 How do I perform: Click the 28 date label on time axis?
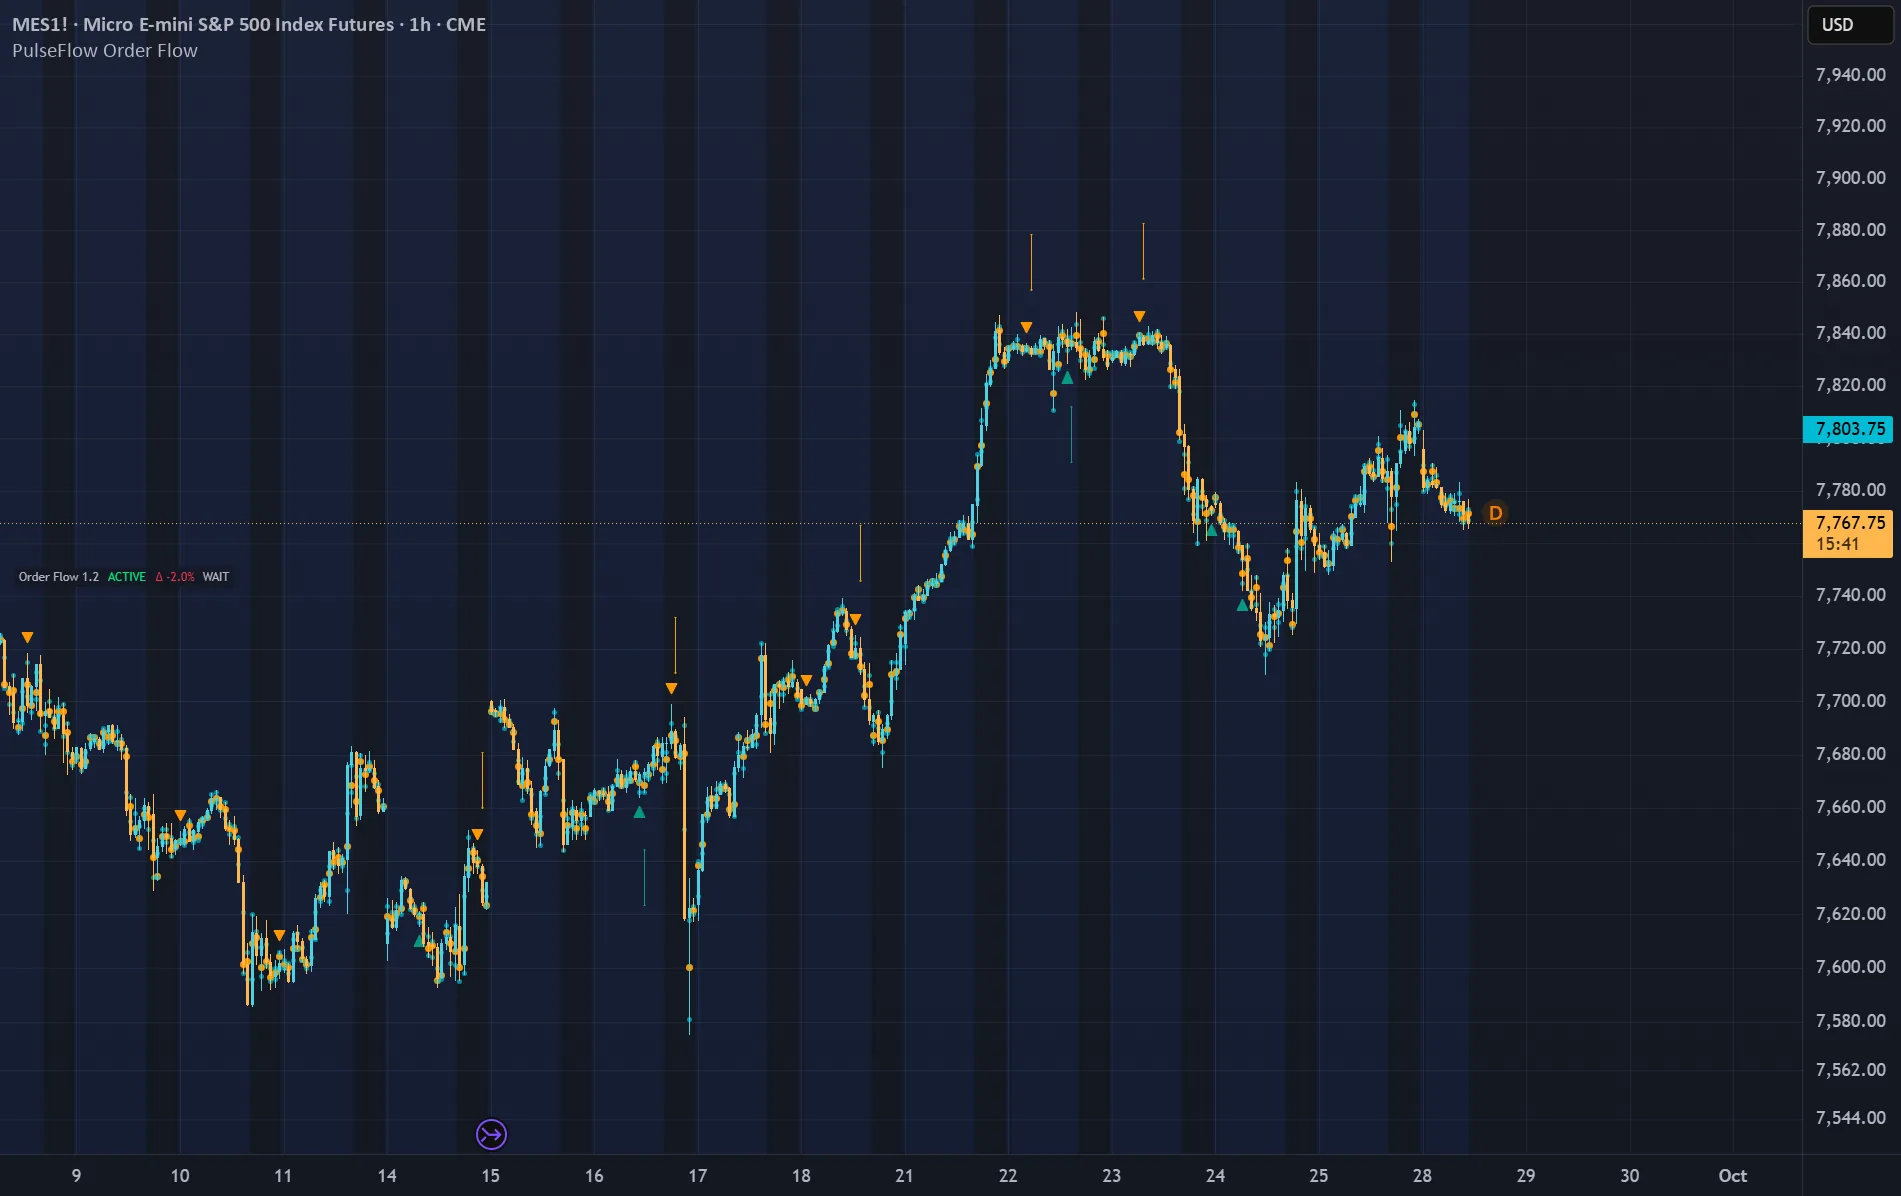pyautogui.click(x=1422, y=1176)
